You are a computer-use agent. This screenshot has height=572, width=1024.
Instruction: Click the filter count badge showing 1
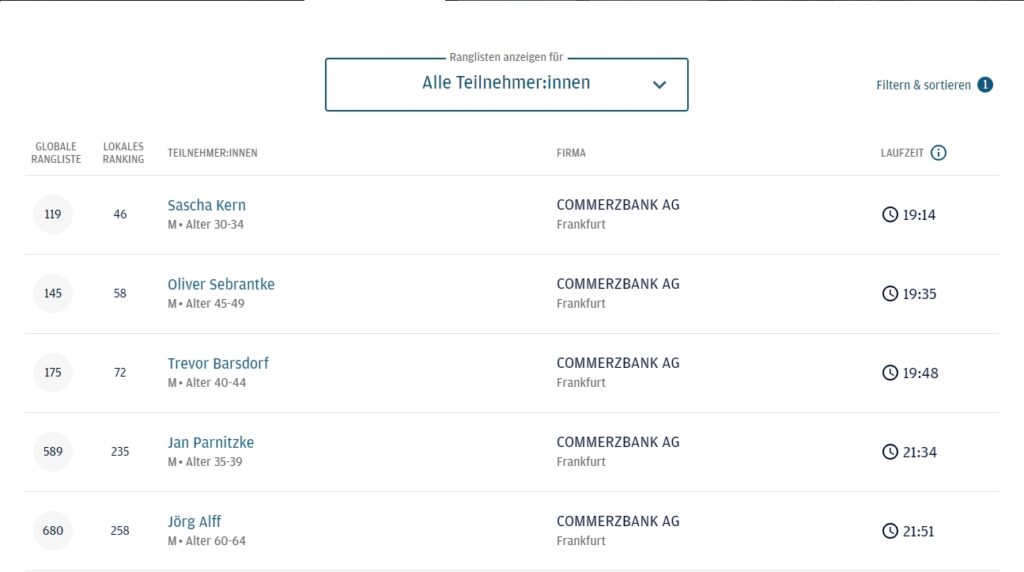(x=985, y=85)
